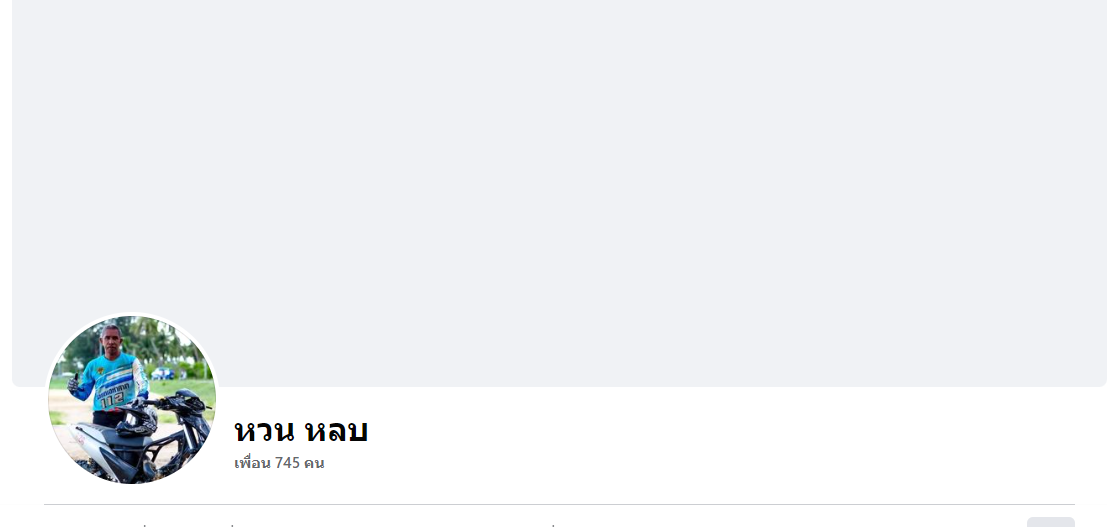This screenshot has width=1107, height=527.
Task: Click the horizontal divider line below the profile
Action: tap(559, 504)
